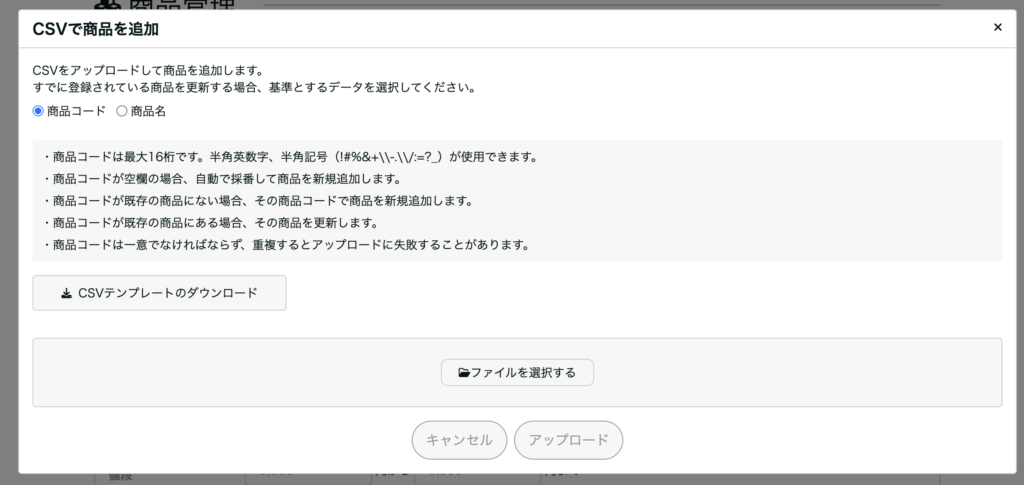This screenshot has height=485, width=1024.
Task: Click the download icon for CSV template
Action: [x=66, y=293]
